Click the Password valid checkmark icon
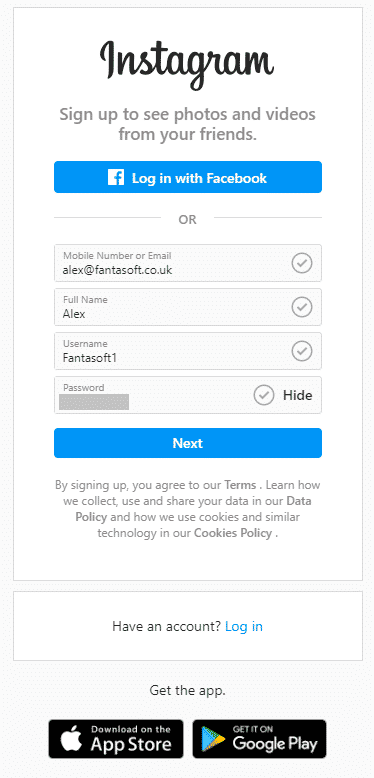374x778 pixels. [264, 395]
